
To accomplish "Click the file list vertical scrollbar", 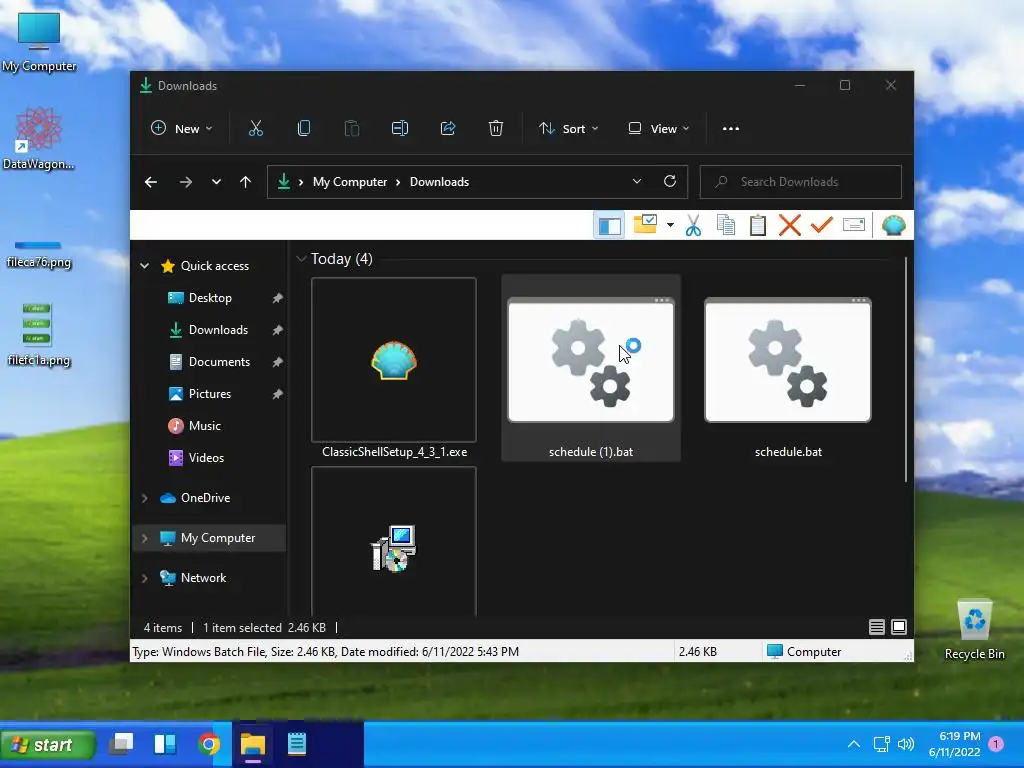I will (906, 370).
